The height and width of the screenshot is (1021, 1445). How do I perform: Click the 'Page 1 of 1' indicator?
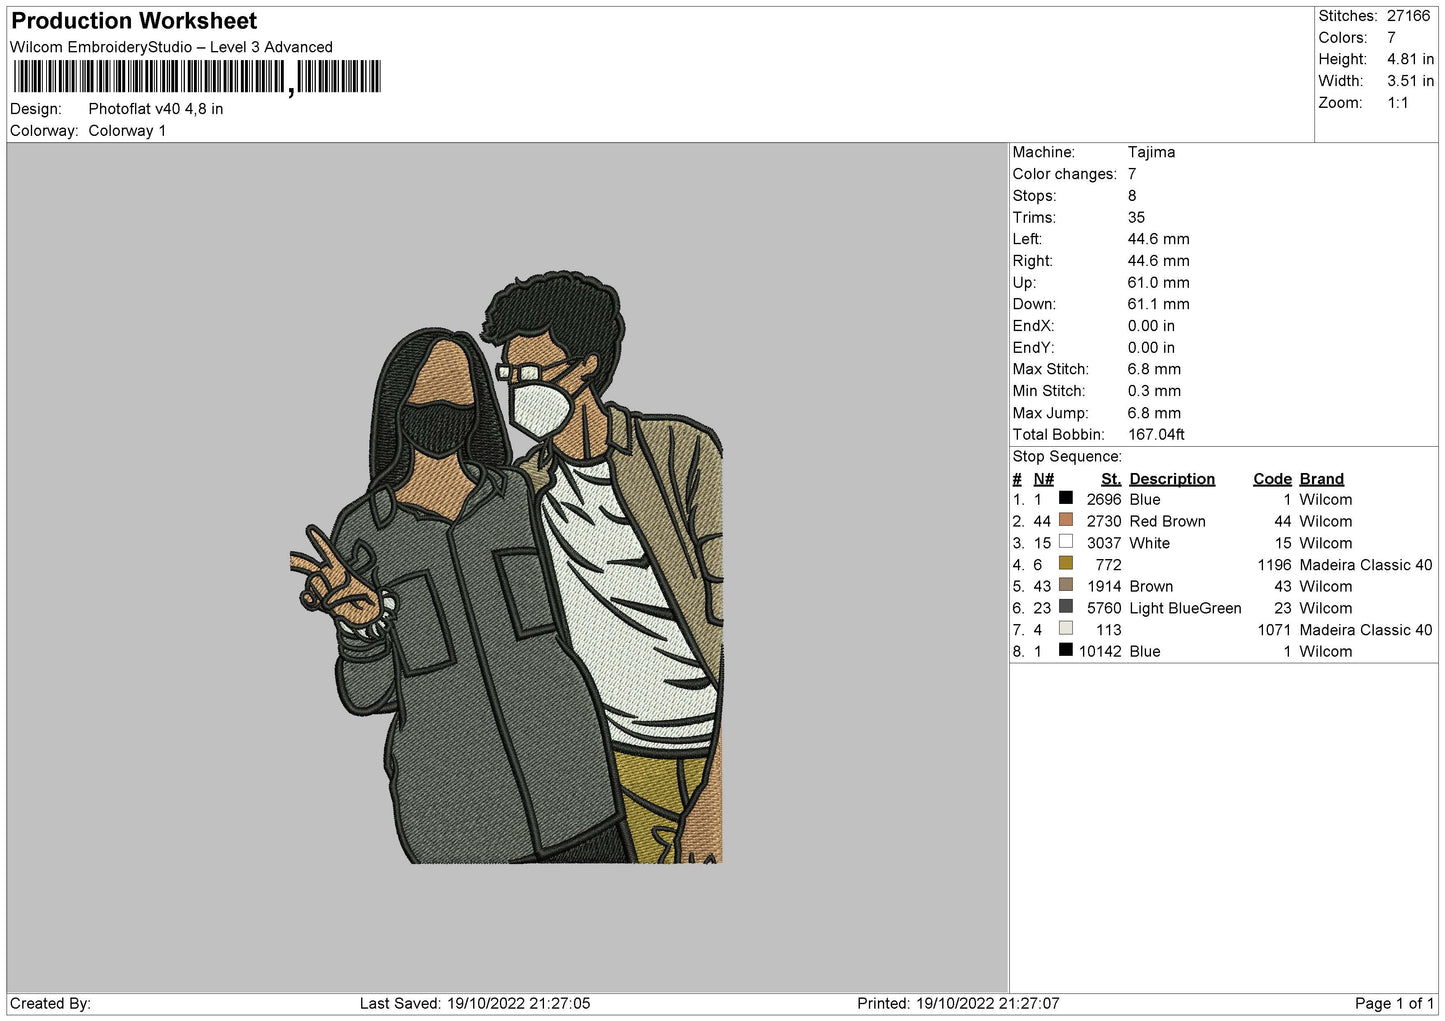tap(1394, 1003)
